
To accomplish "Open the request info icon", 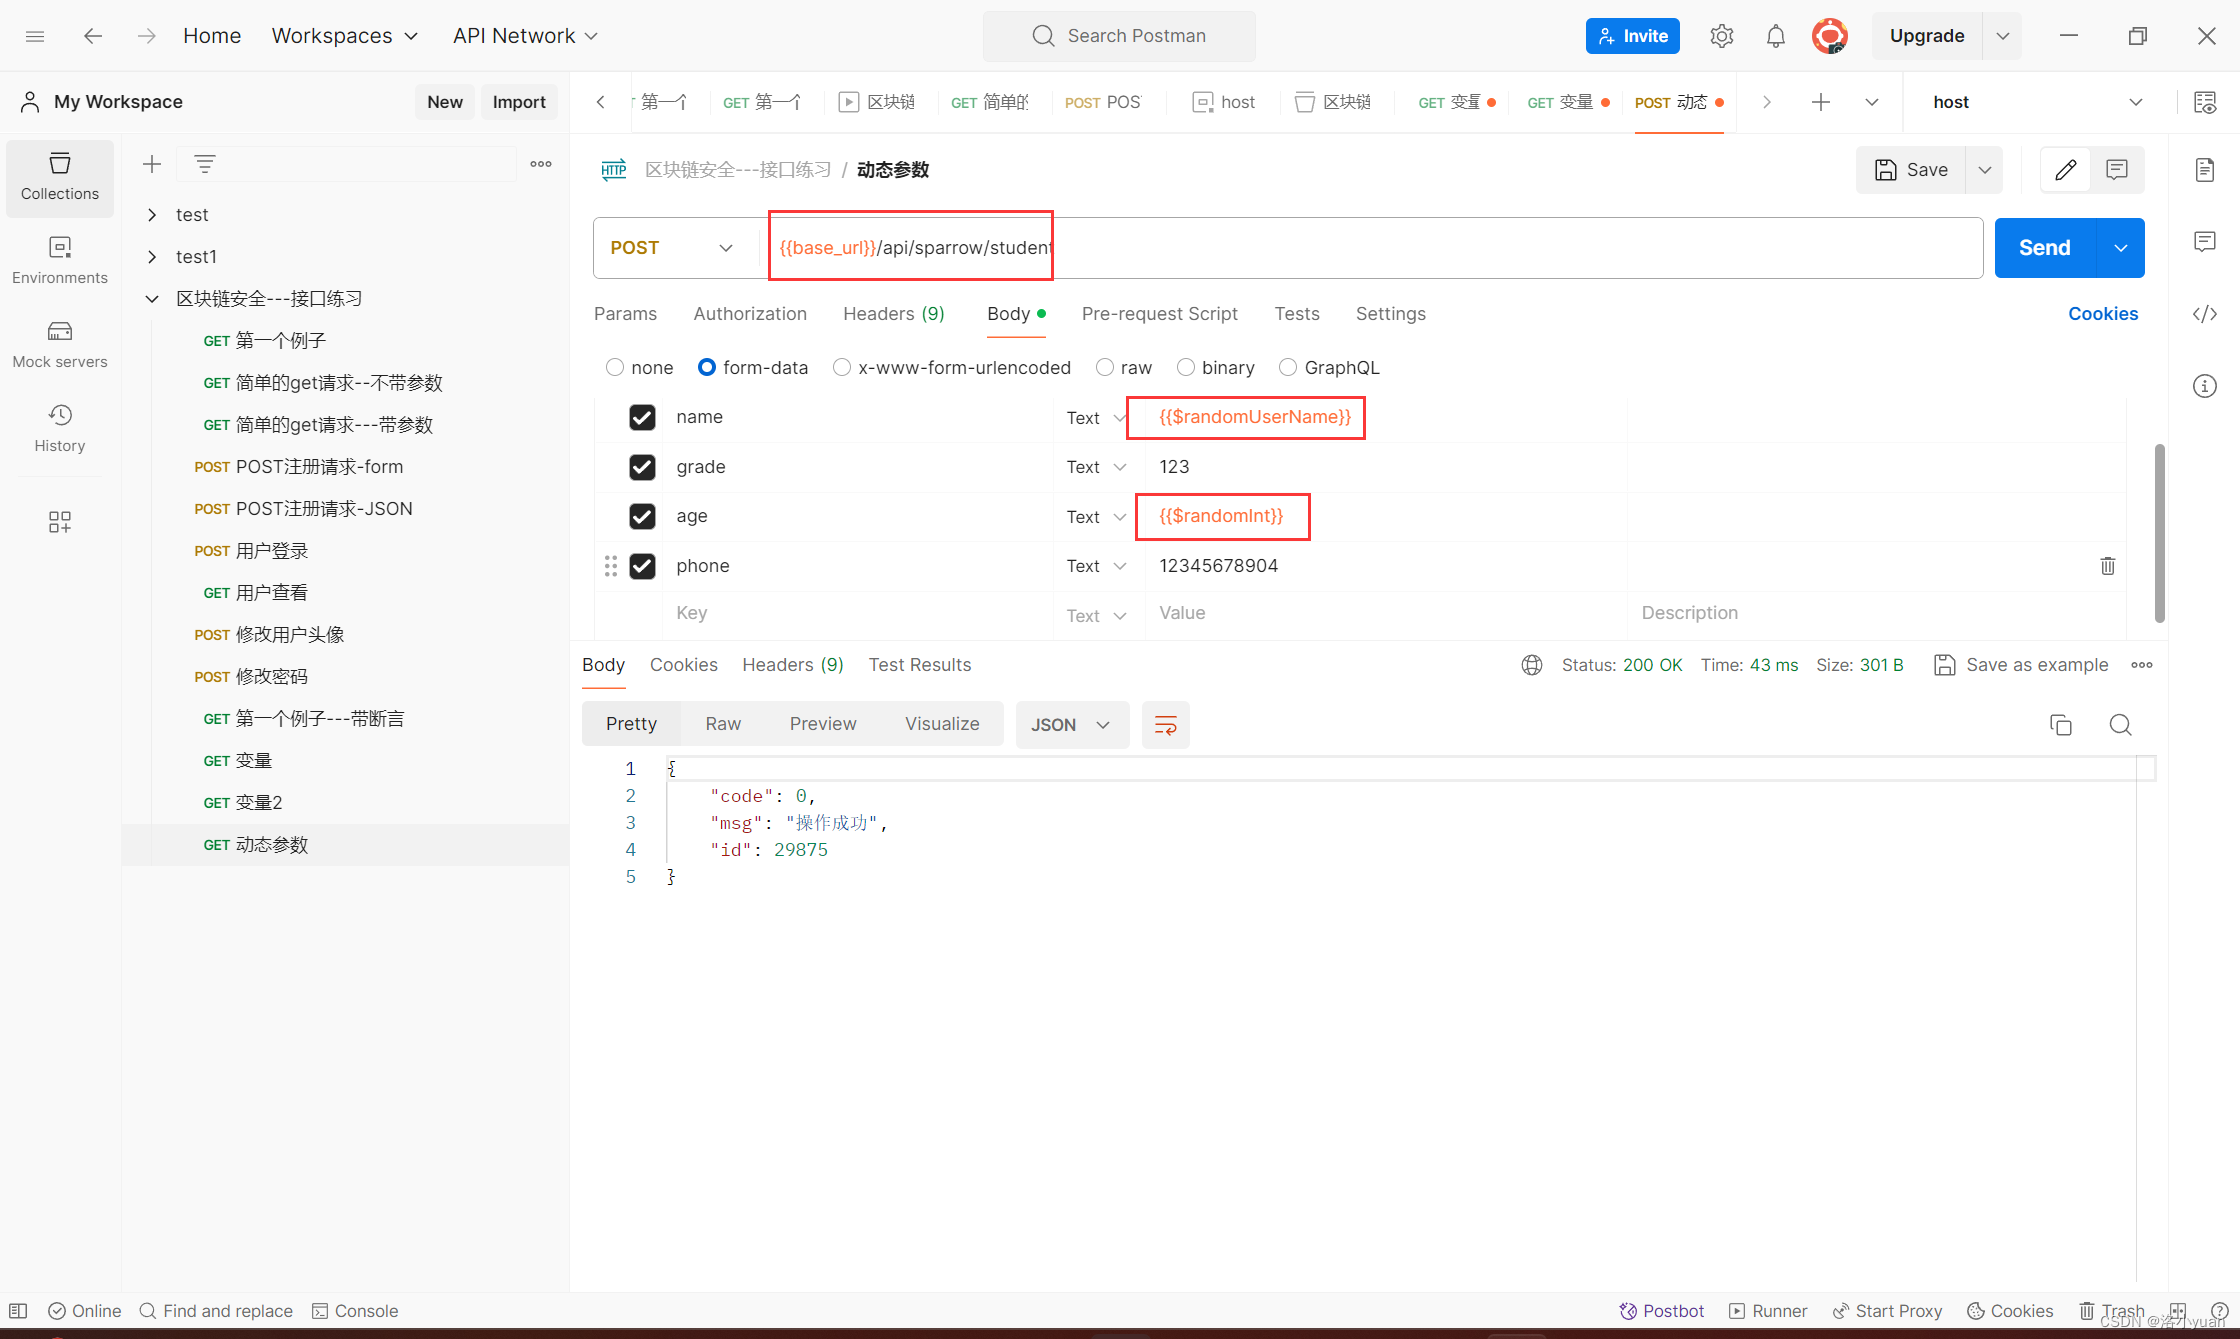I will [x=2204, y=386].
